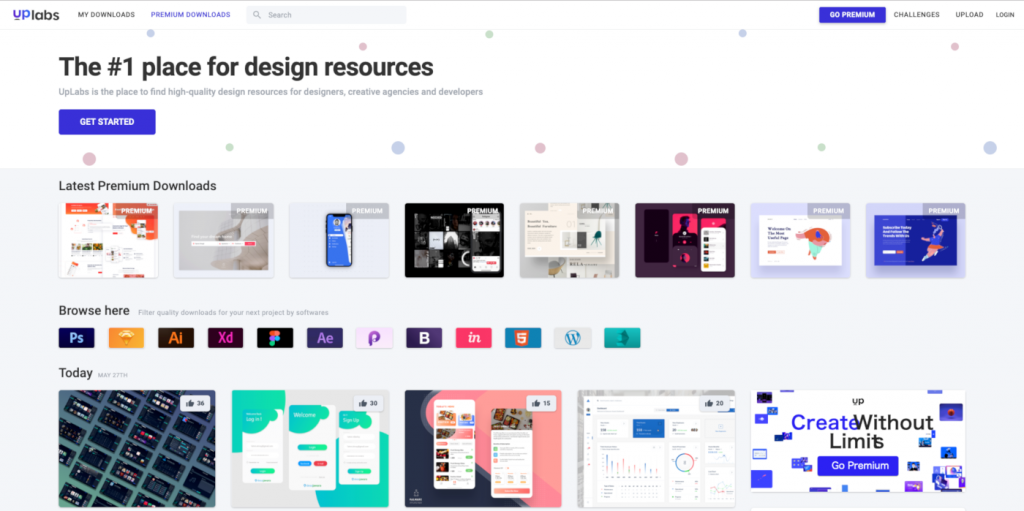Viewport: 1024px width, 511px height.
Task: Click the 'The #1 place for design resources' headline
Action: [x=246, y=67]
